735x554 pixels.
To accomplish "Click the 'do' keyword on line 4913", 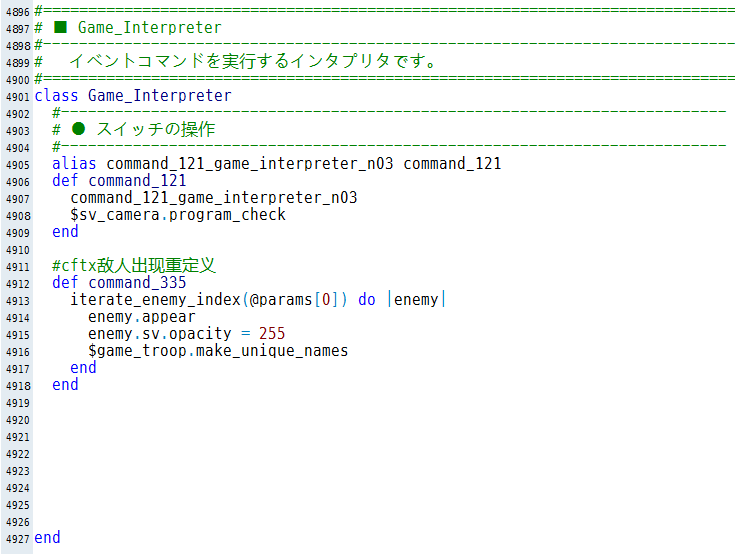I will pos(367,299).
